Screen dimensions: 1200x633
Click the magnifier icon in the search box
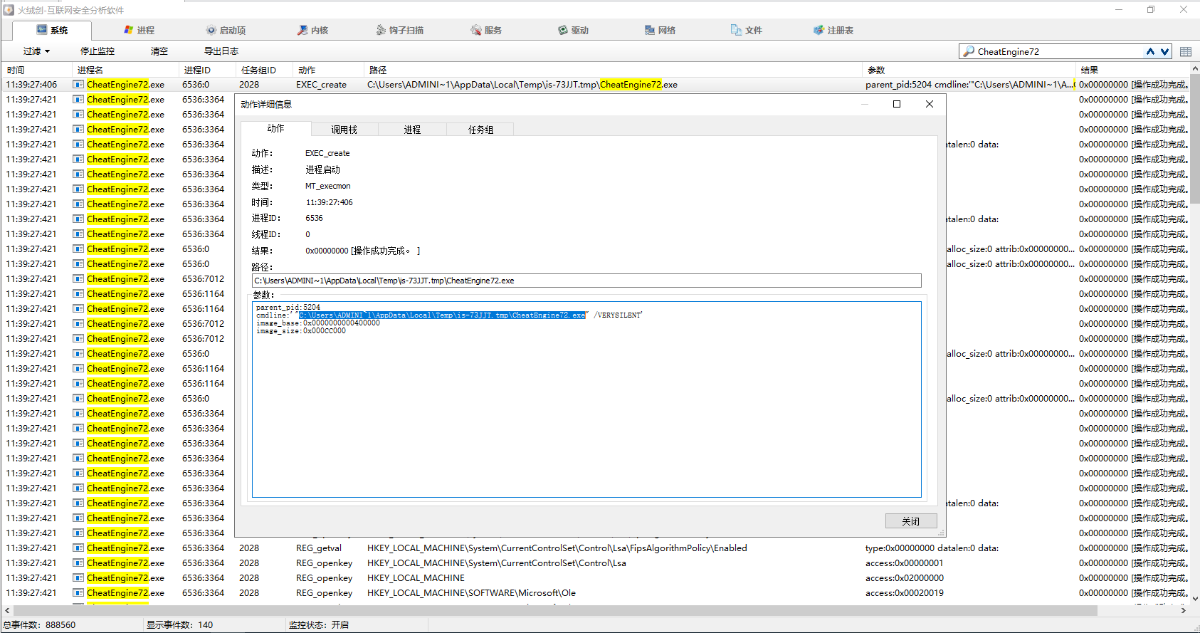968,51
